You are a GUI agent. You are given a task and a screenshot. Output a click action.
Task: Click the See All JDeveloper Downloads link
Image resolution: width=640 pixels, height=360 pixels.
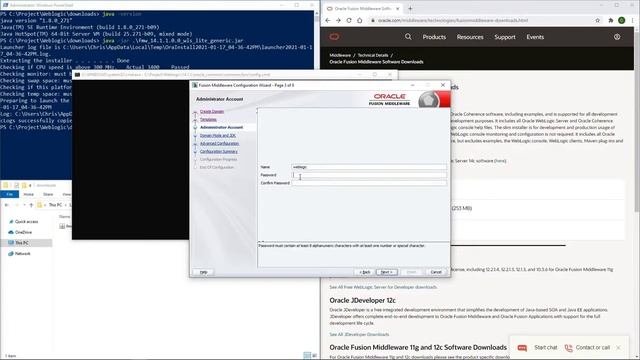pos(359,335)
